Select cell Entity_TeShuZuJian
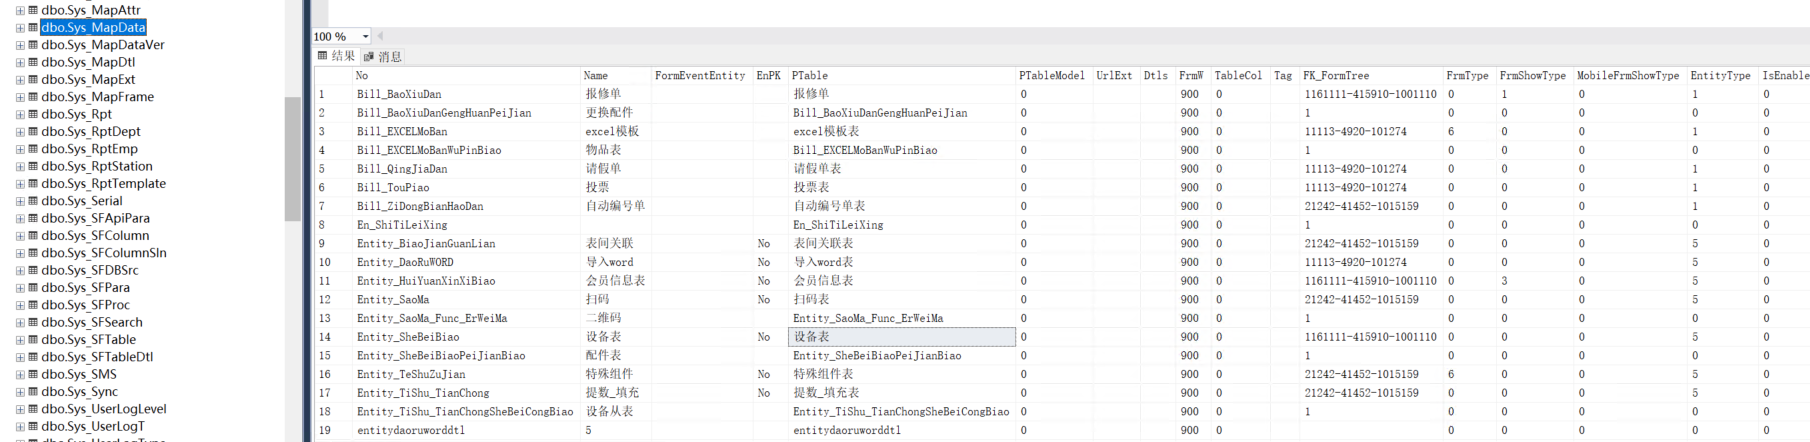This screenshot has width=1810, height=442. pyautogui.click(x=466, y=374)
